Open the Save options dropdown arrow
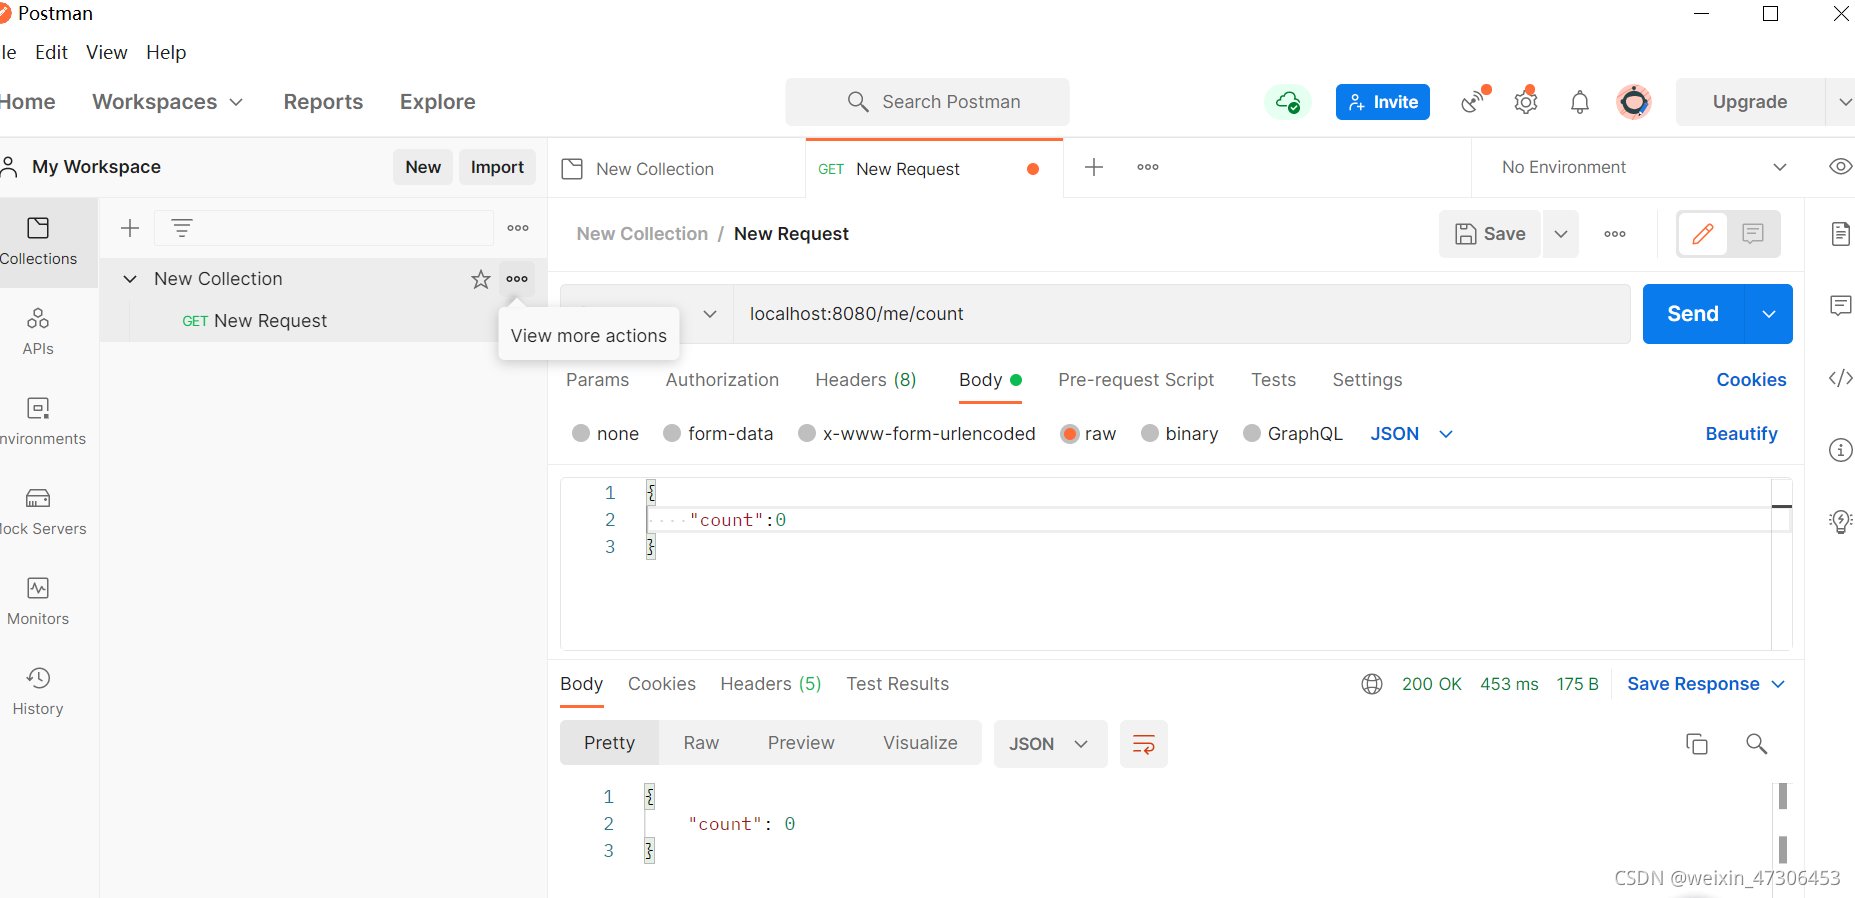 pos(1561,234)
